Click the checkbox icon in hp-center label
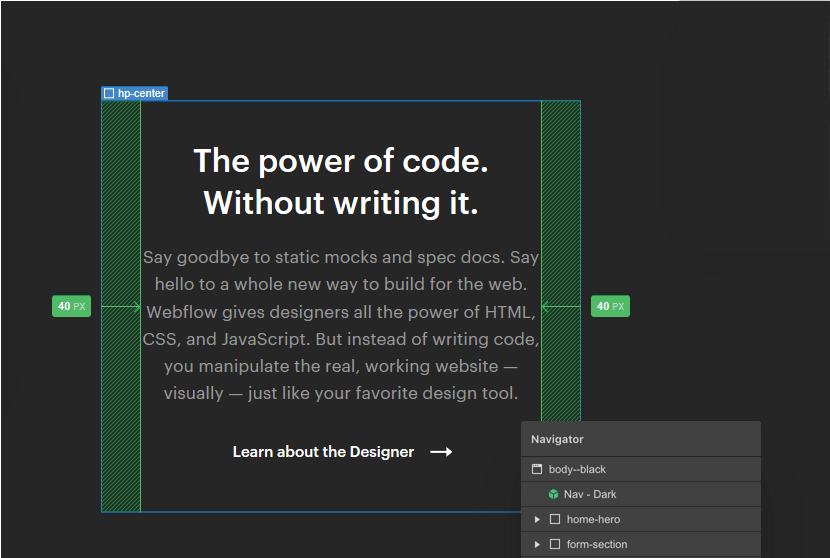This screenshot has width=830, height=558. tap(109, 93)
